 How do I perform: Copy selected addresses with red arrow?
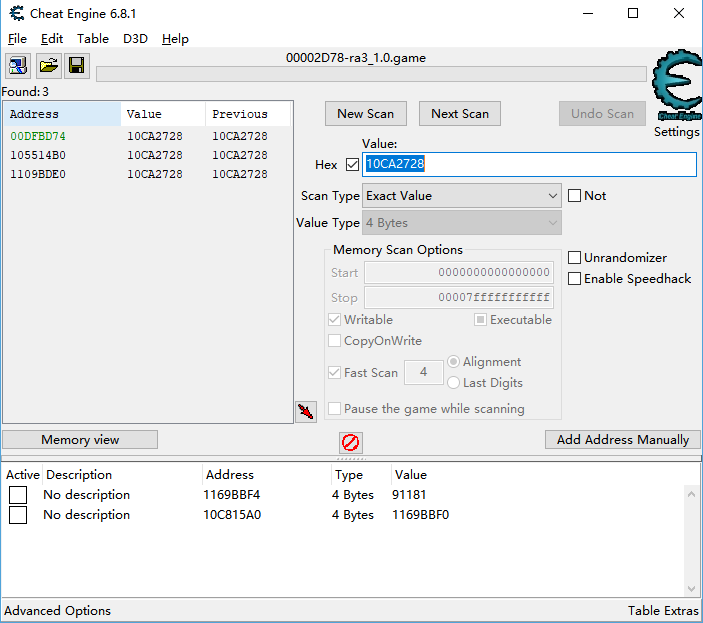306,411
